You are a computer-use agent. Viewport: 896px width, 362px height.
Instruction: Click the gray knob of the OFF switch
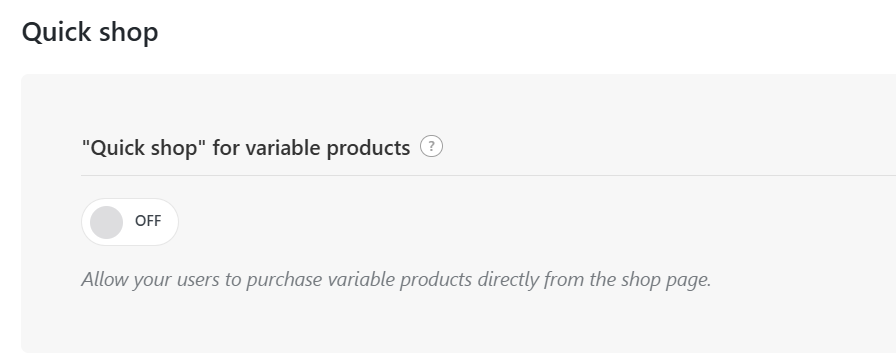point(106,222)
